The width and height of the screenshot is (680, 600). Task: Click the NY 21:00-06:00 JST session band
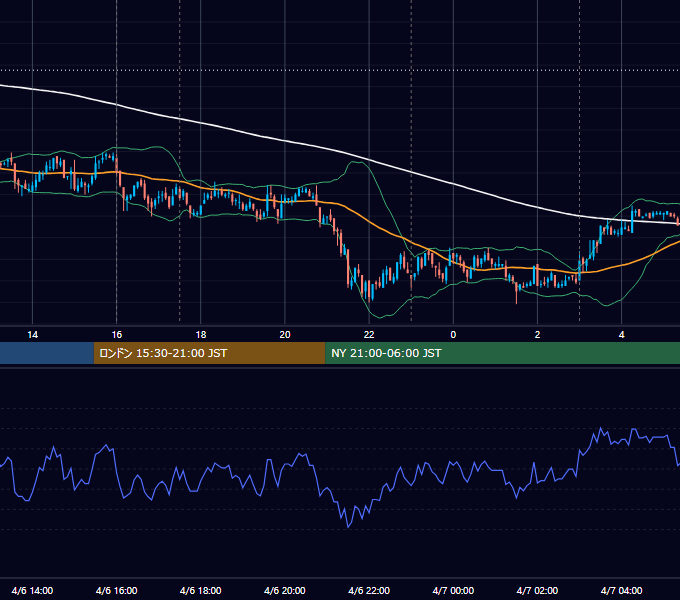503,353
